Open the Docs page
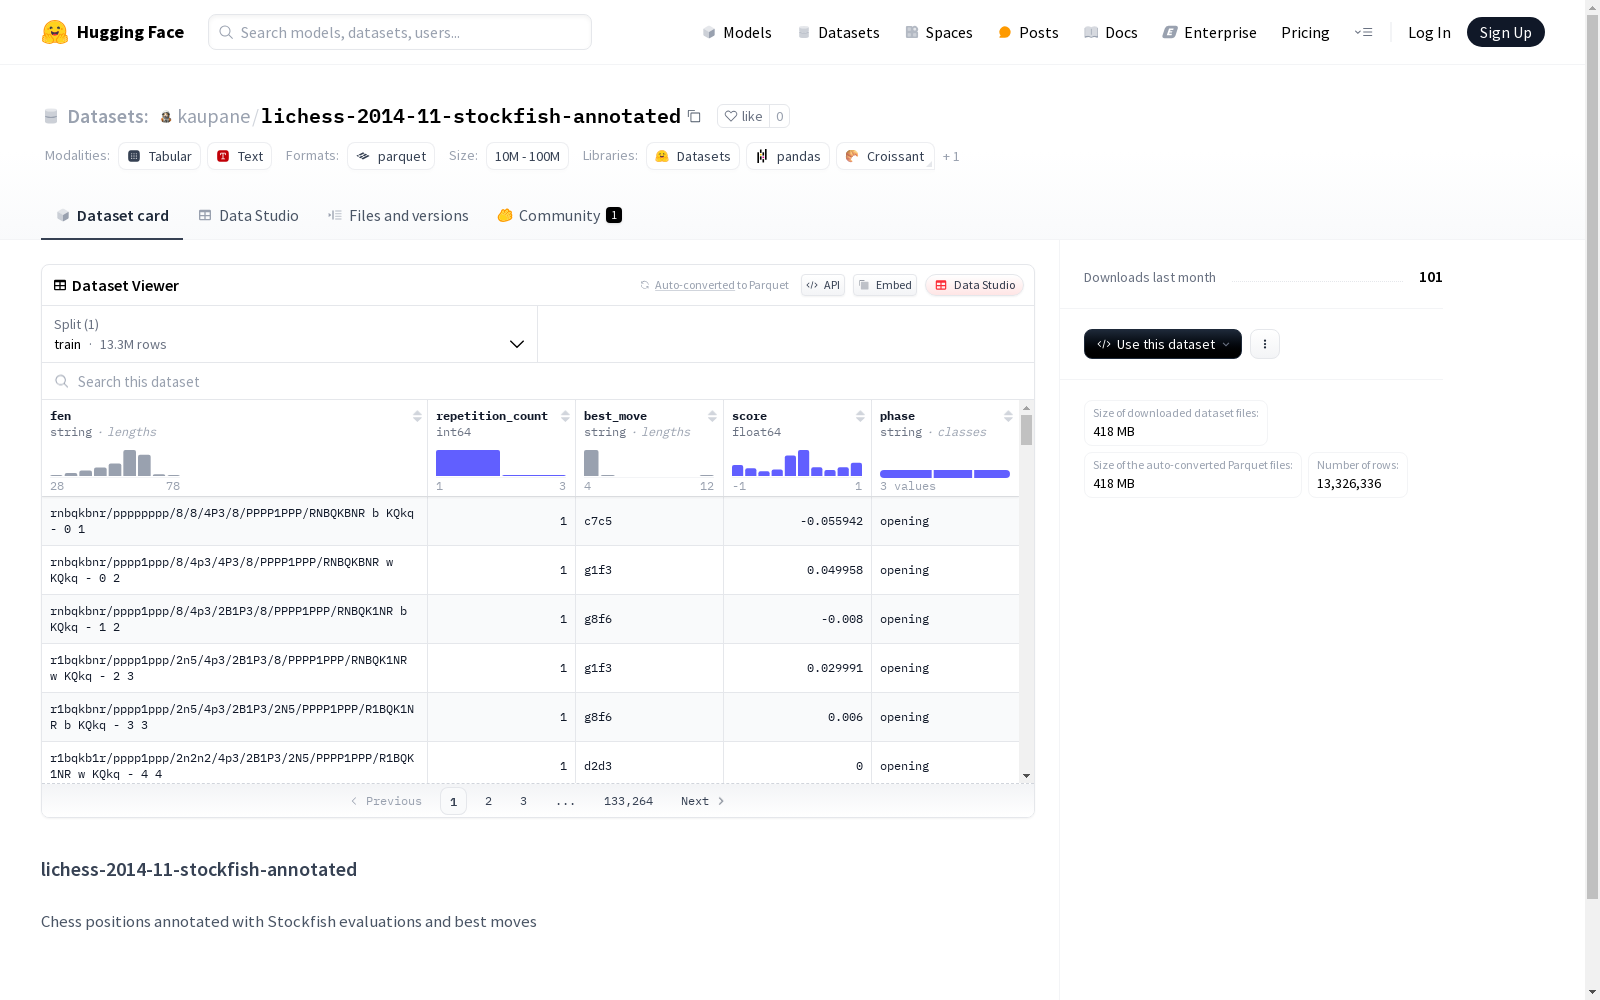This screenshot has width=1600, height=1000. tap(1111, 32)
